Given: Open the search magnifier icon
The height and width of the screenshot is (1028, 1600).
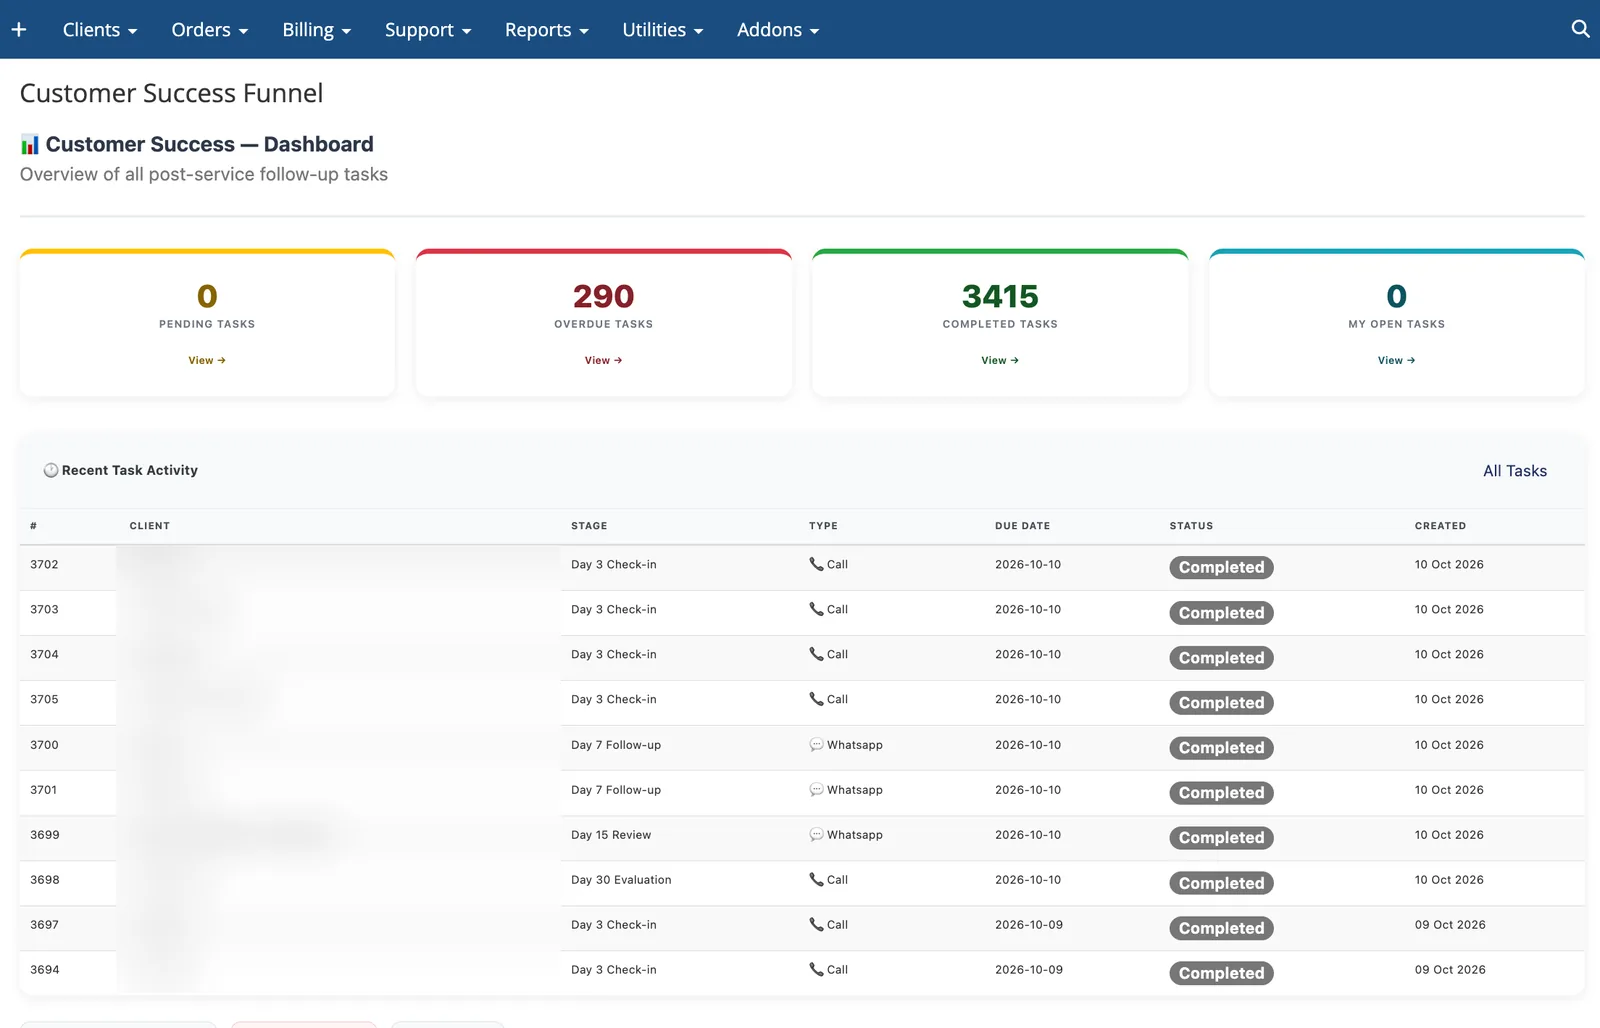Looking at the screenshot, I should 1580,29.
